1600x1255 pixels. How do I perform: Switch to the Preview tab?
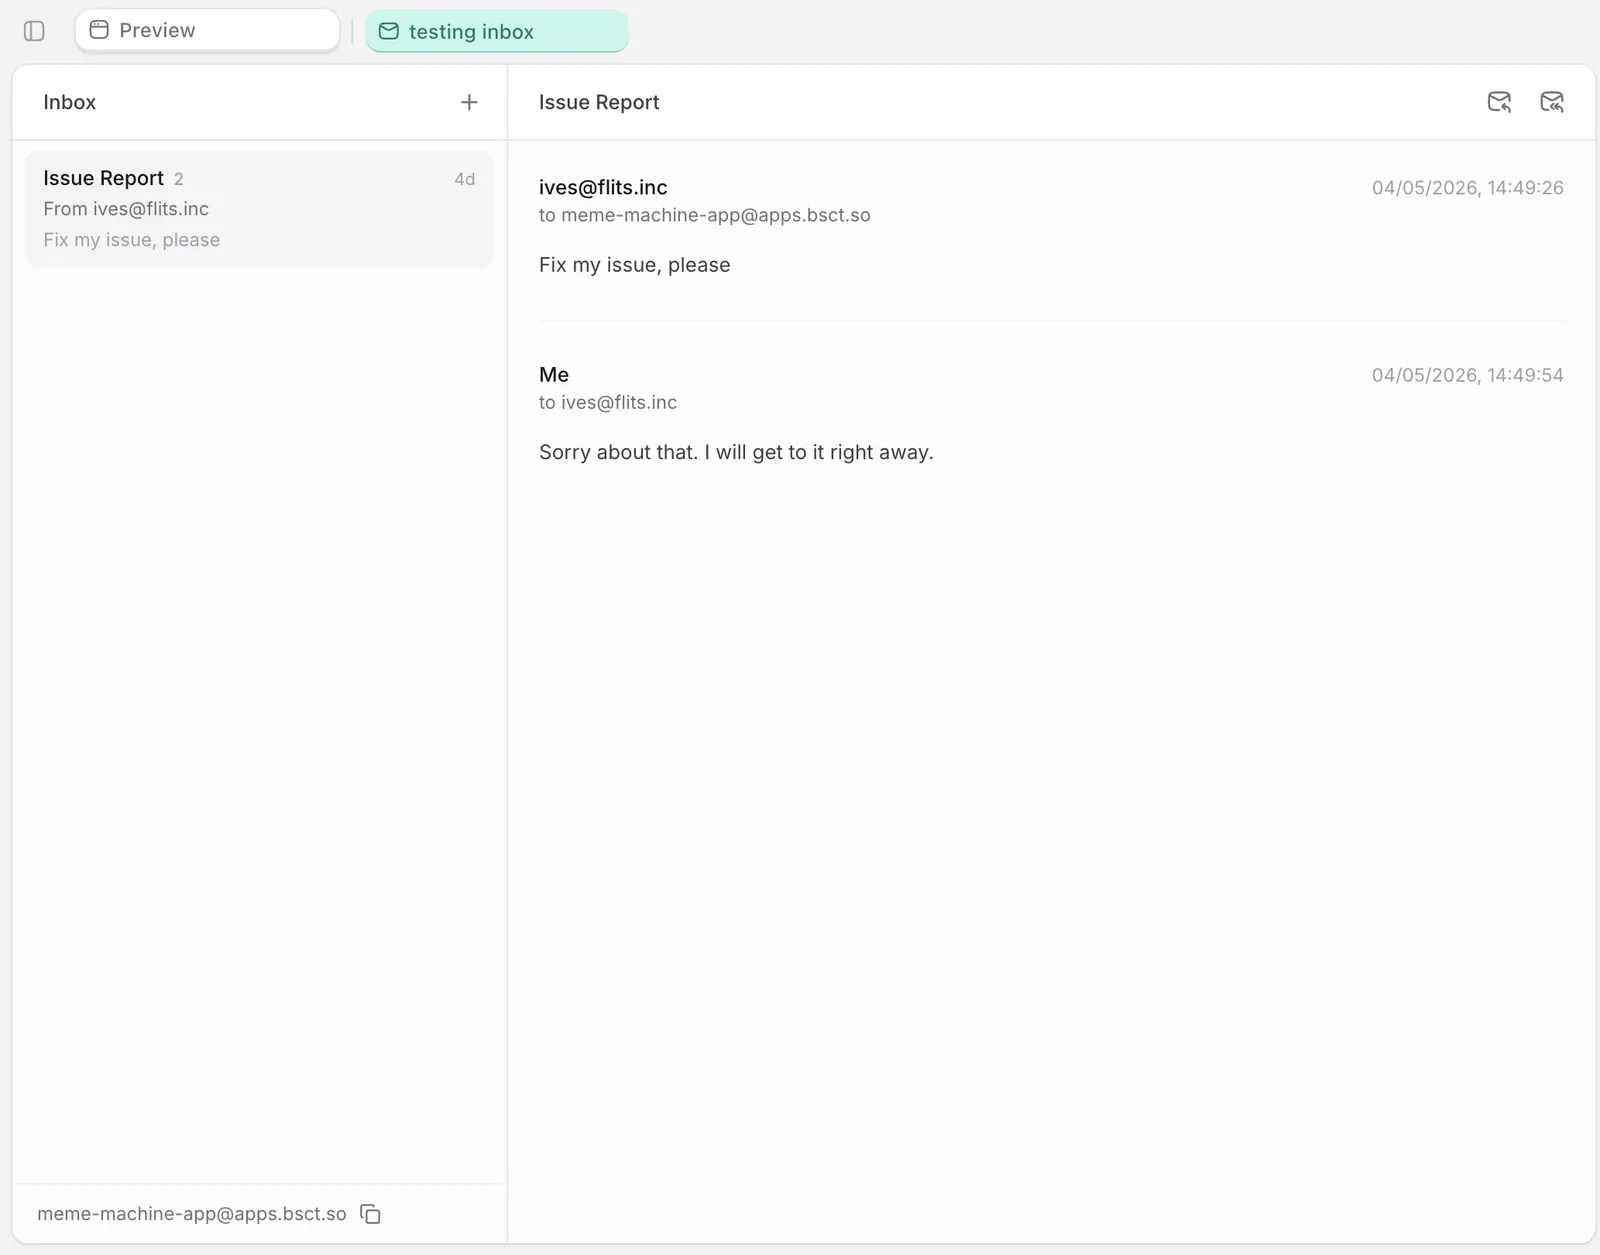pos(207,30)
